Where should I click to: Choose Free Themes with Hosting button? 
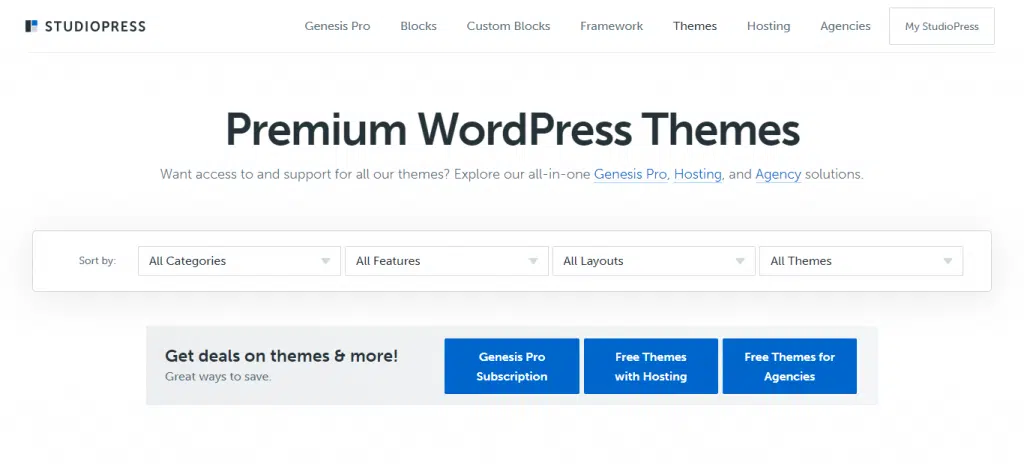pyautogui.click(x=650, y=366)
